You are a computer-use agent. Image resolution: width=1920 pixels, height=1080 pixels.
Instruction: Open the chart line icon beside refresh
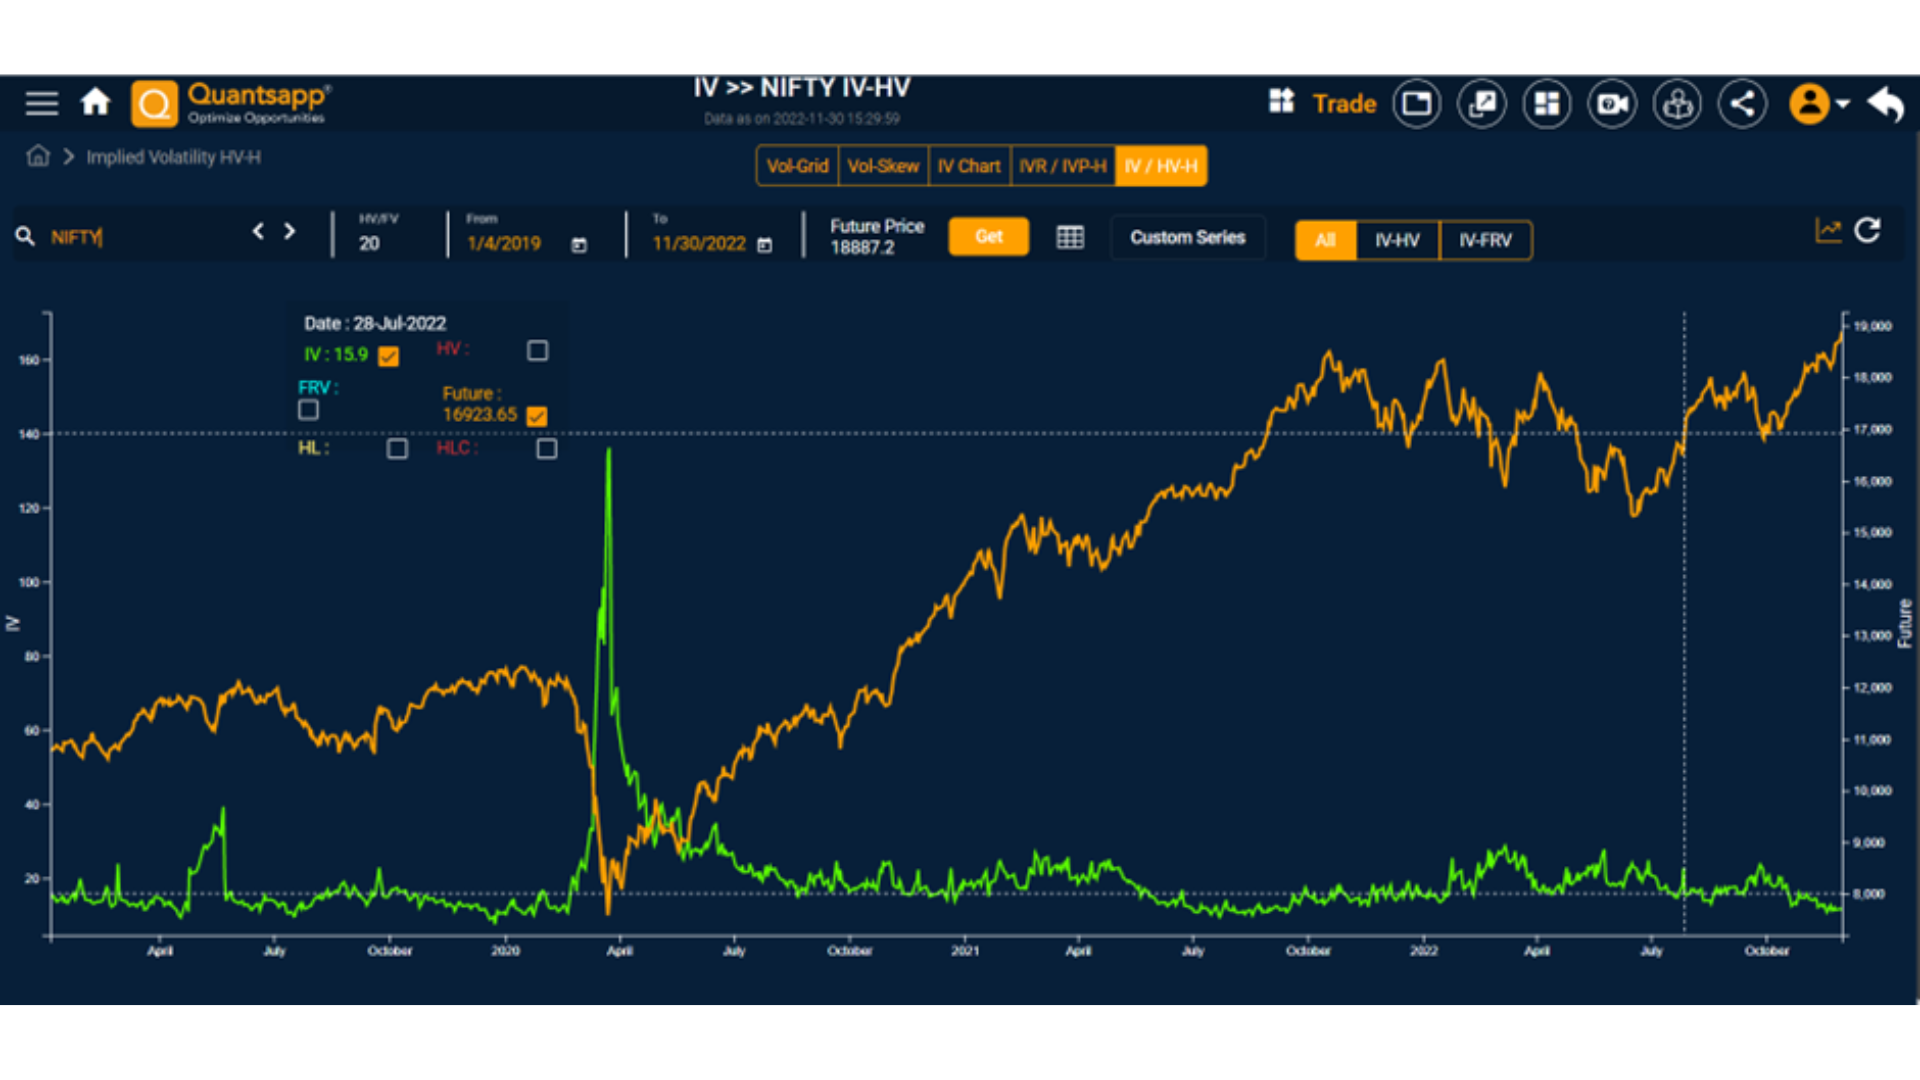tap(1827, 231)
